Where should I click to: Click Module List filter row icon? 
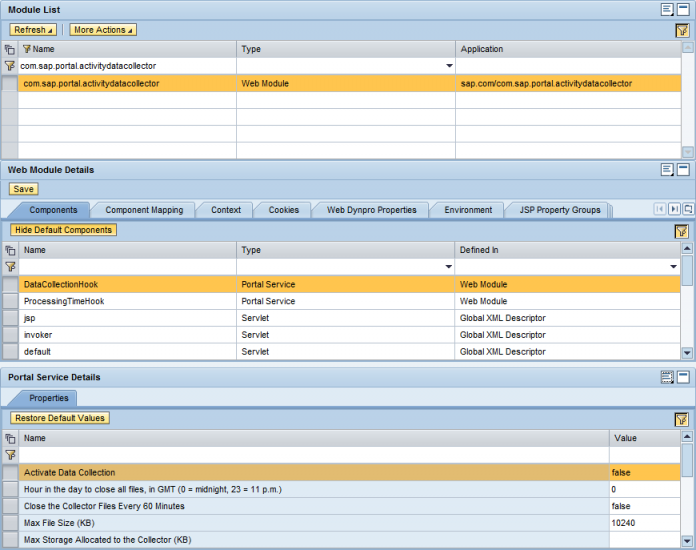pos(10,66)
